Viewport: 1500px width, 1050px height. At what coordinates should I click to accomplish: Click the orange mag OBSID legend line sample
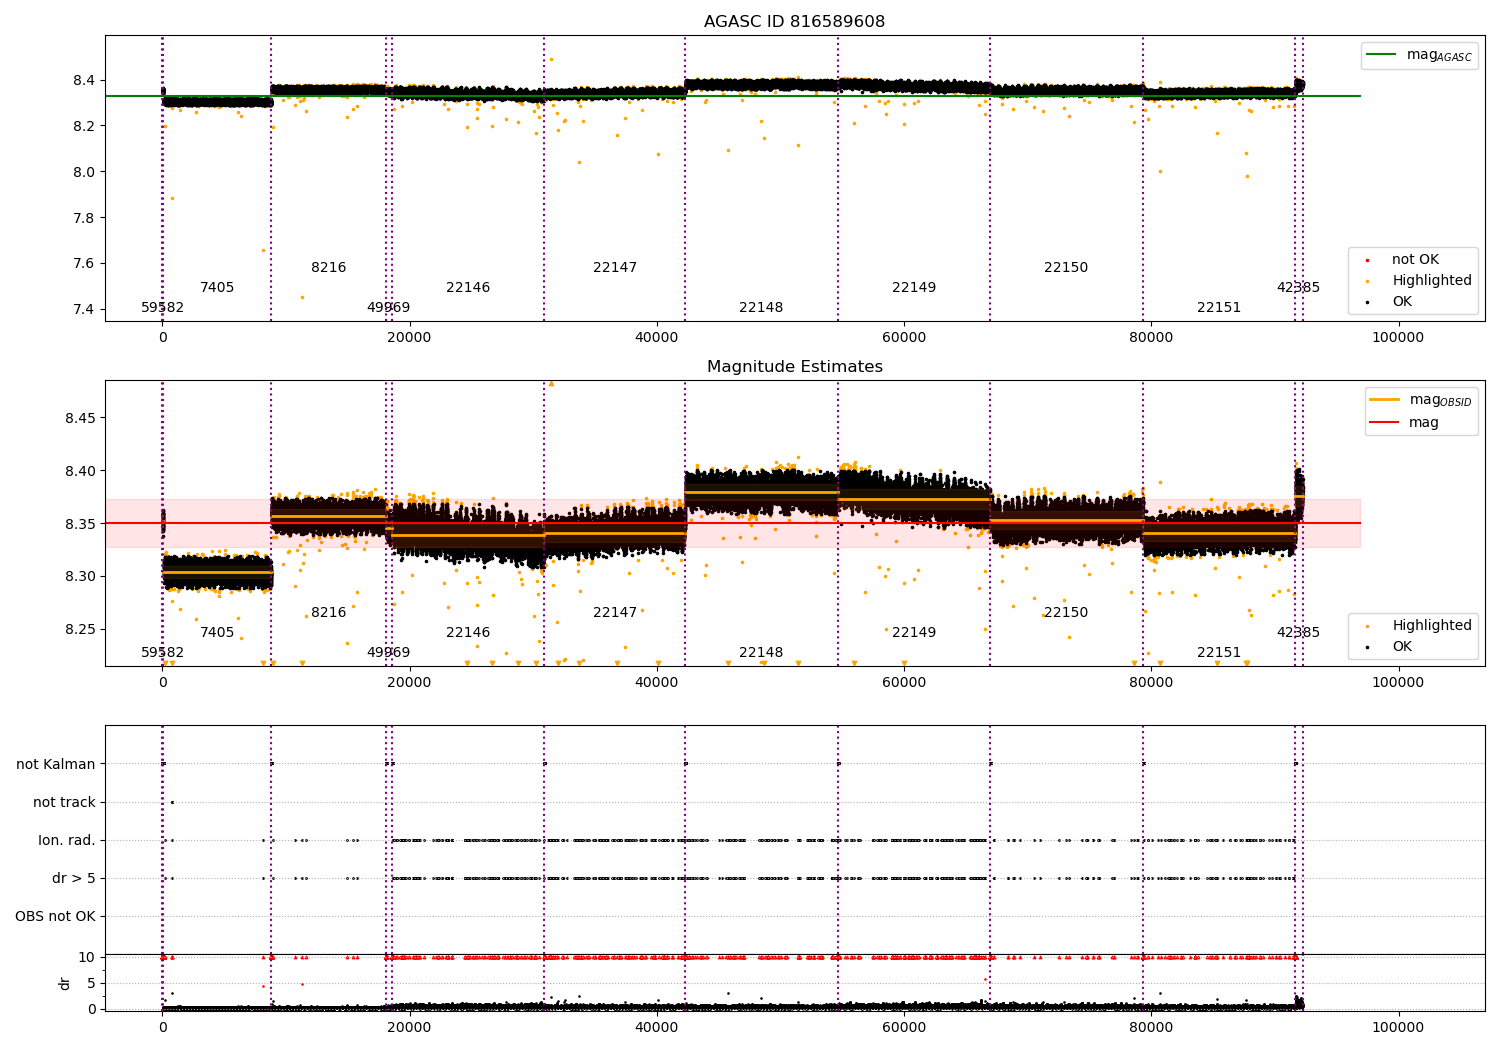[1385, 400]
